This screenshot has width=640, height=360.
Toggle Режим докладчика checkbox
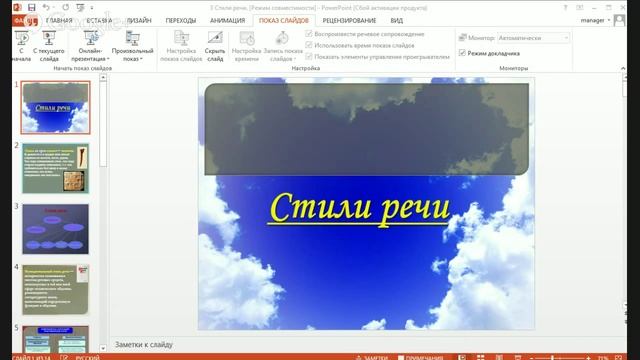(x=462, y=53)
